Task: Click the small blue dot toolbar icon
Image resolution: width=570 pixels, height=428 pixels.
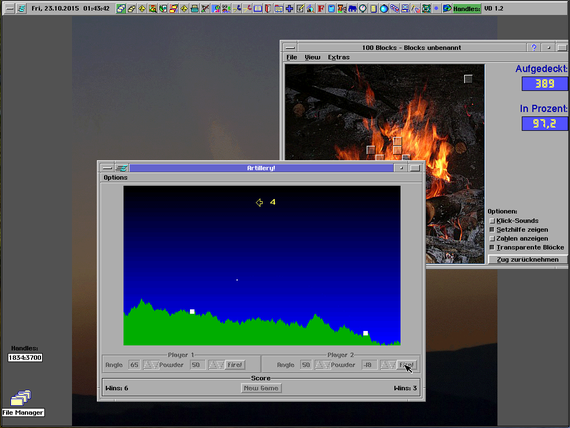Action: coord(436,8)
